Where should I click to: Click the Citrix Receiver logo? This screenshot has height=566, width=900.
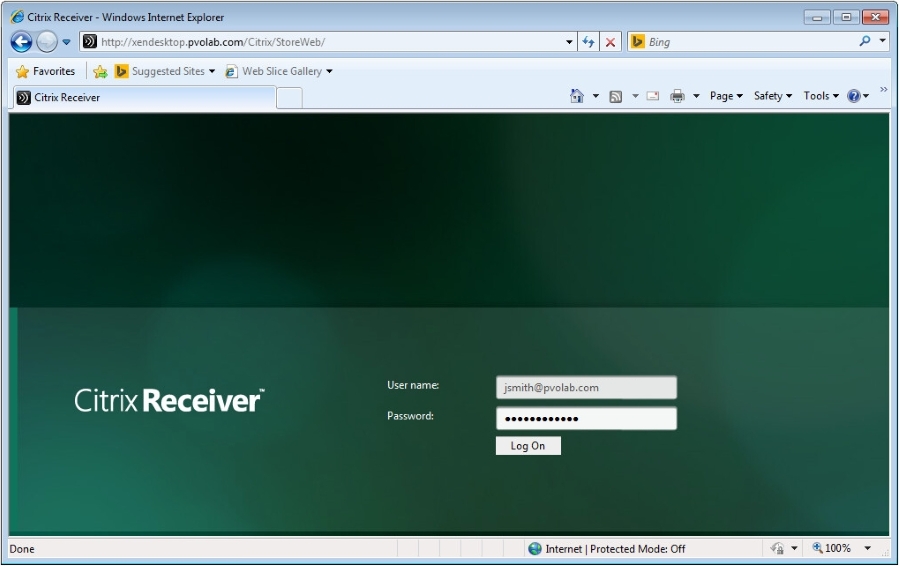pyautogui.click(x=169, y=400)
